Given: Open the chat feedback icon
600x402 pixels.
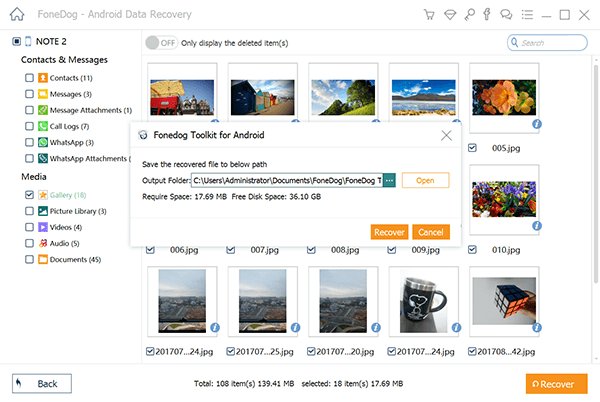Looking at the screenshot, I should pos(506,15).
